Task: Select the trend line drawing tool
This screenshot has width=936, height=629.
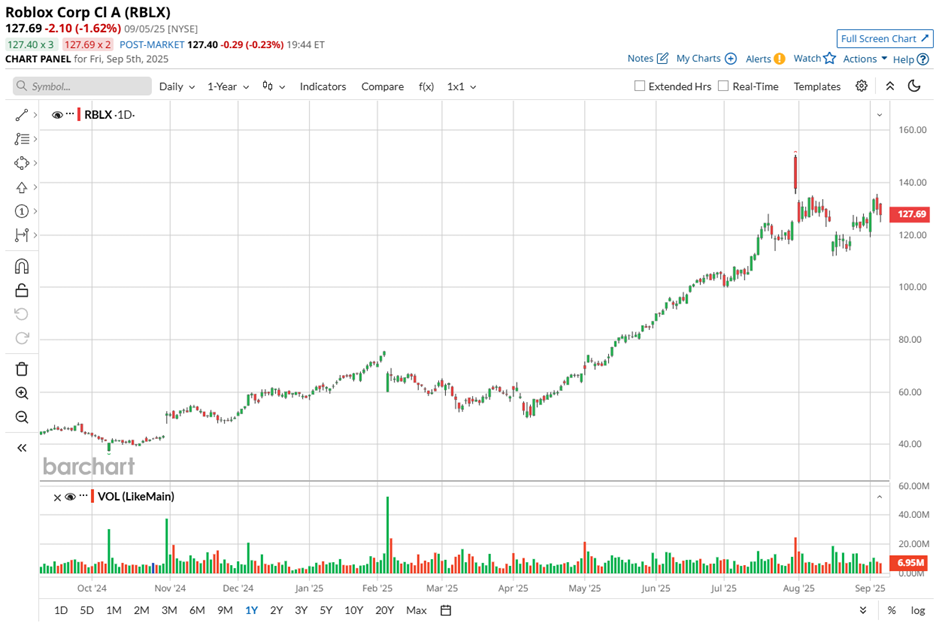Action: point(21,115)
